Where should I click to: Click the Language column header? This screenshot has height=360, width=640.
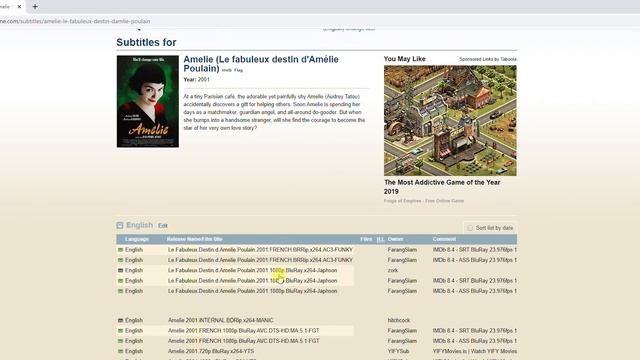(137, 239)
